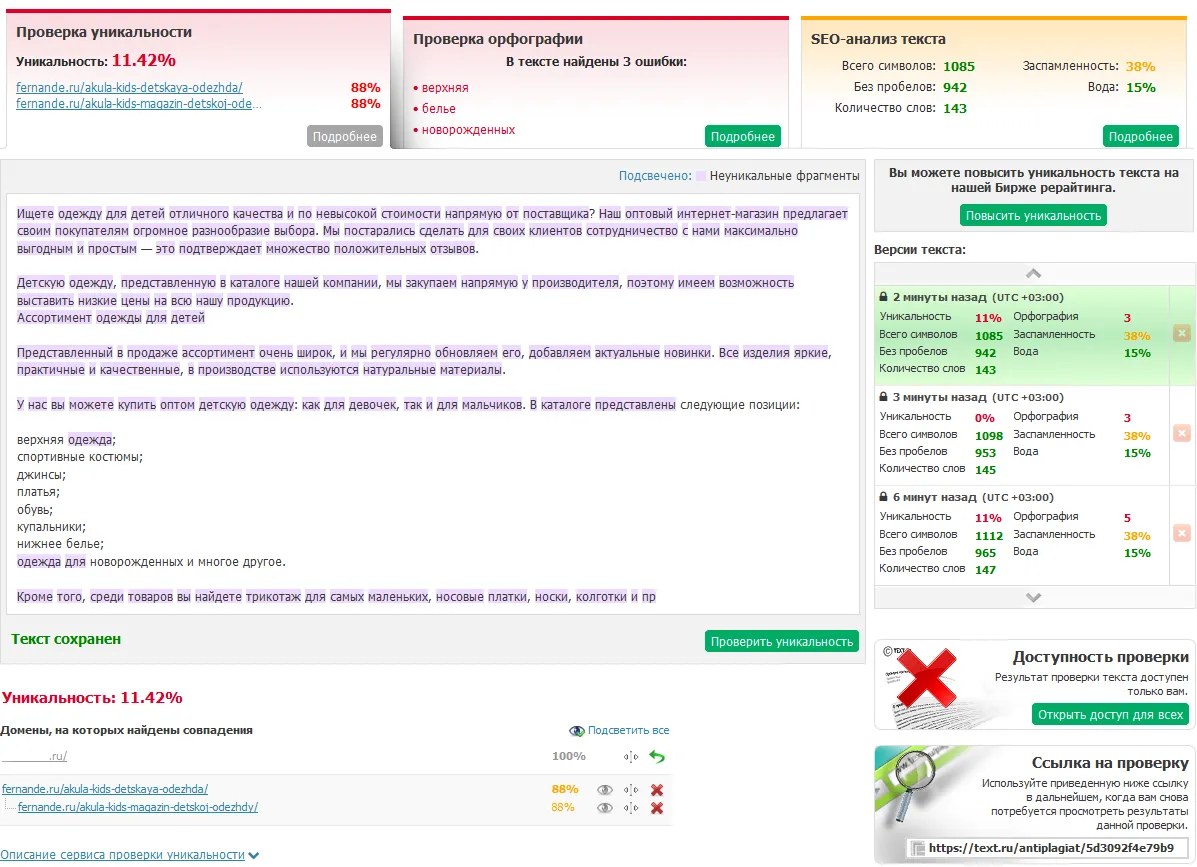Viewport: 1197px width, 867px height.
Task: Click the 'Вода: 15%' value in SEO panel
Action: [1141, 88]
